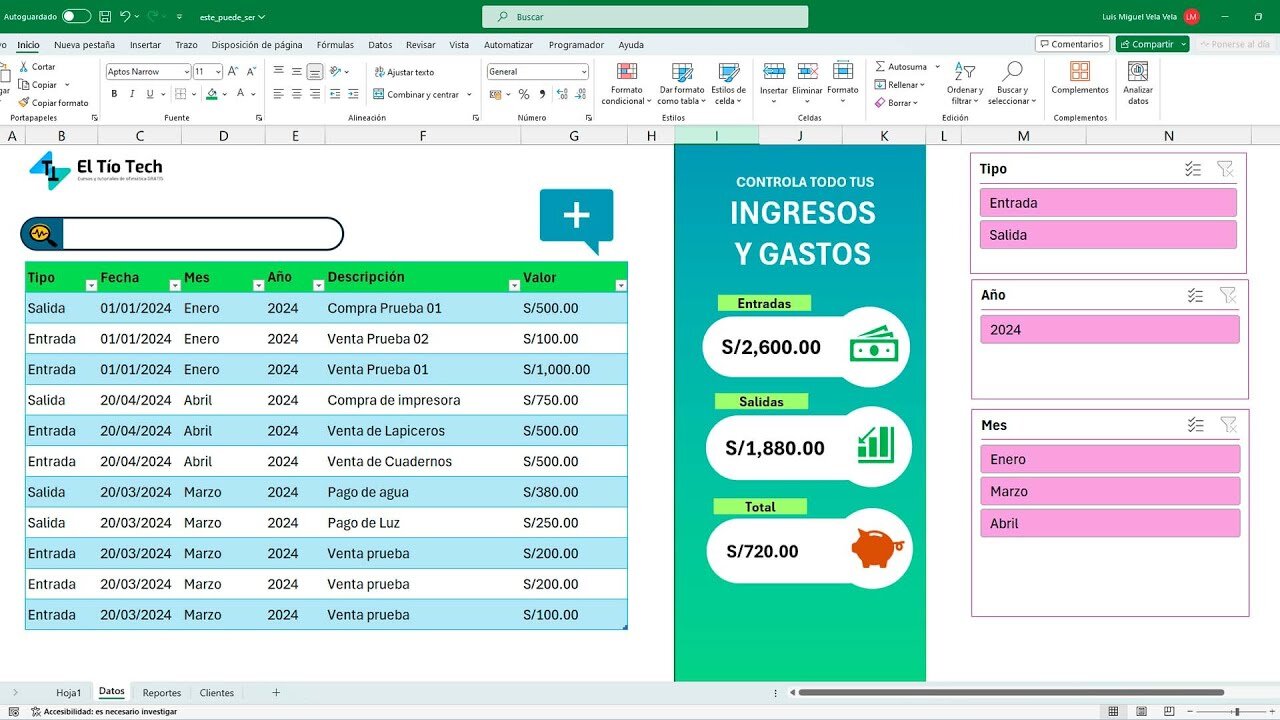Click the Cortar scissors icon
Image resolution: width=1280 pixels, height=720 pixels.
point(24,67)
